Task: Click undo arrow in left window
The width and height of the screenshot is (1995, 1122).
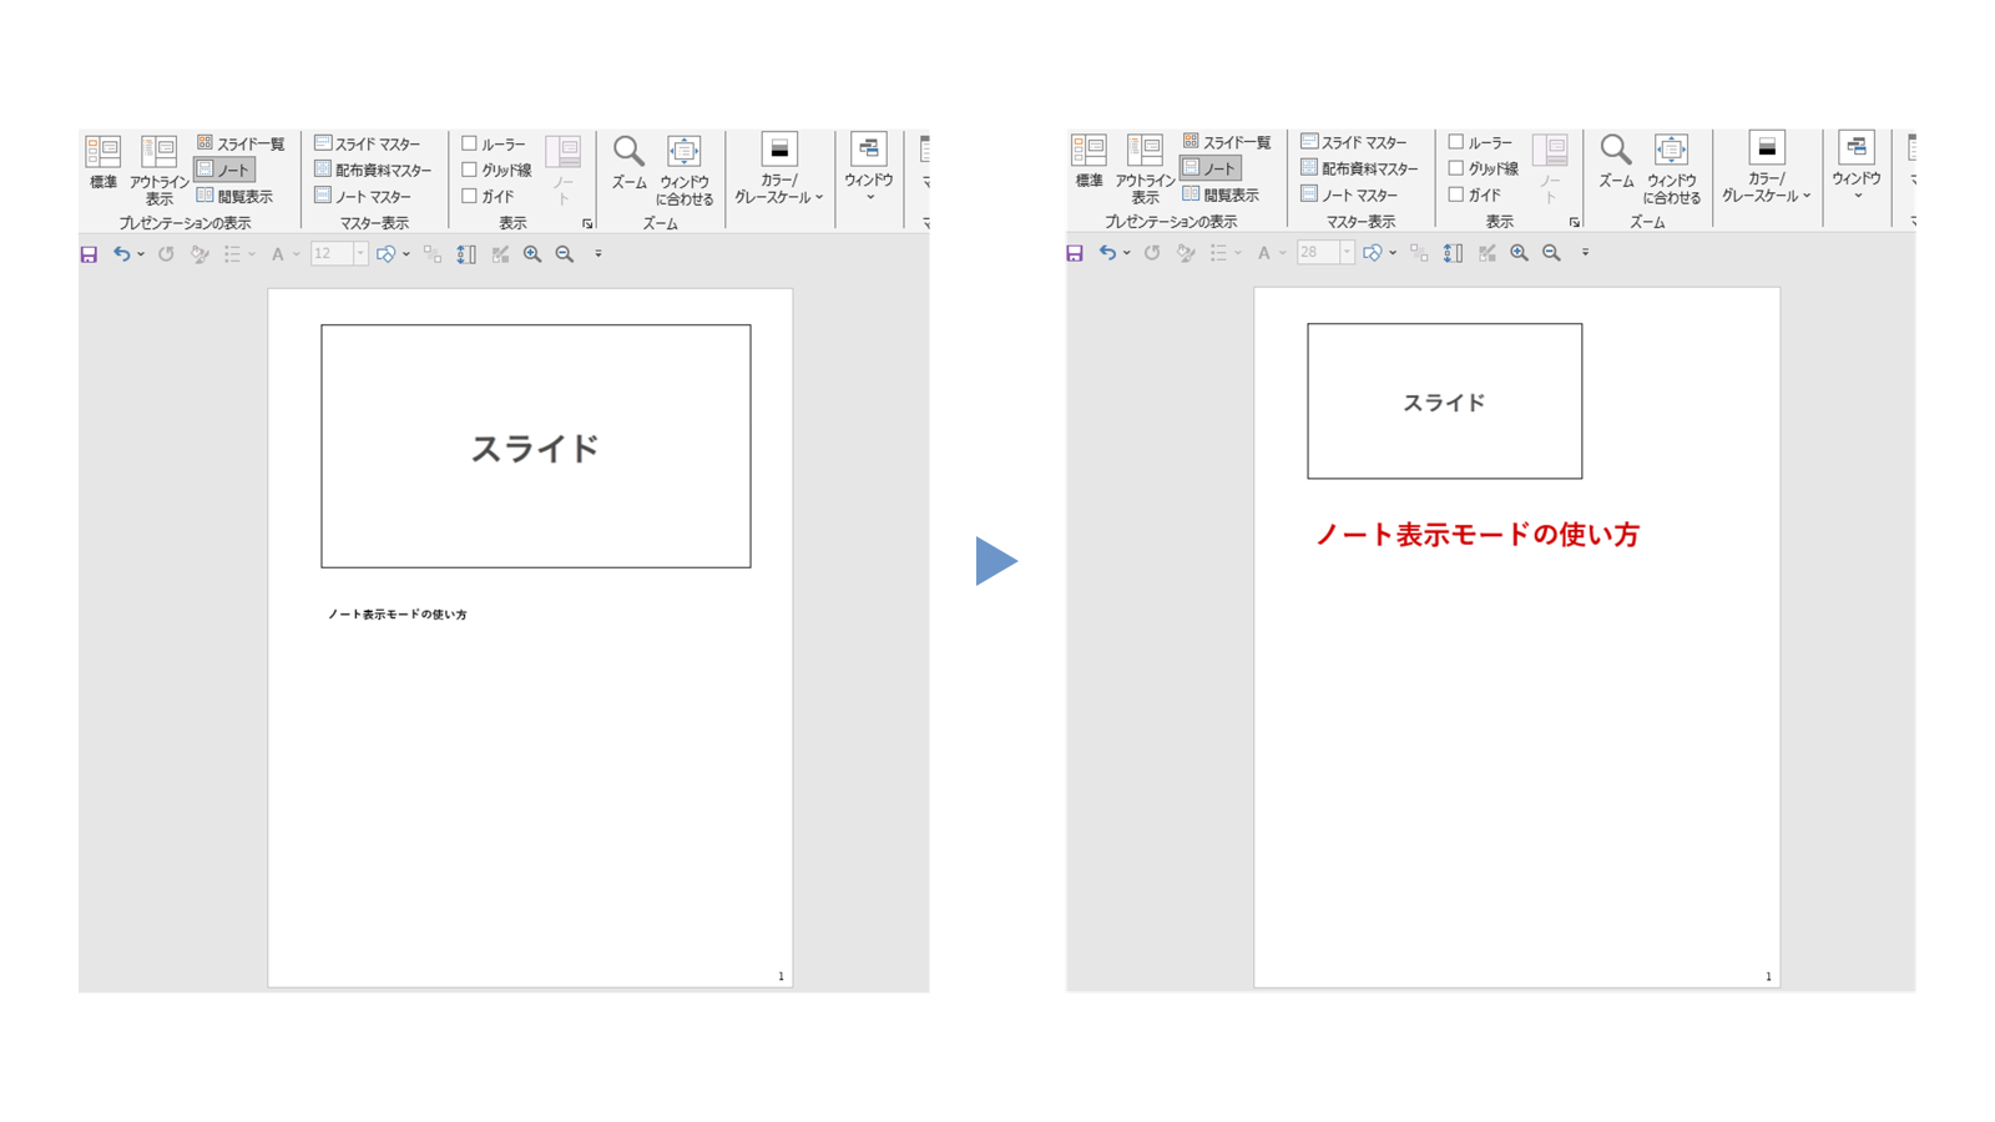Action: point(121,254)
